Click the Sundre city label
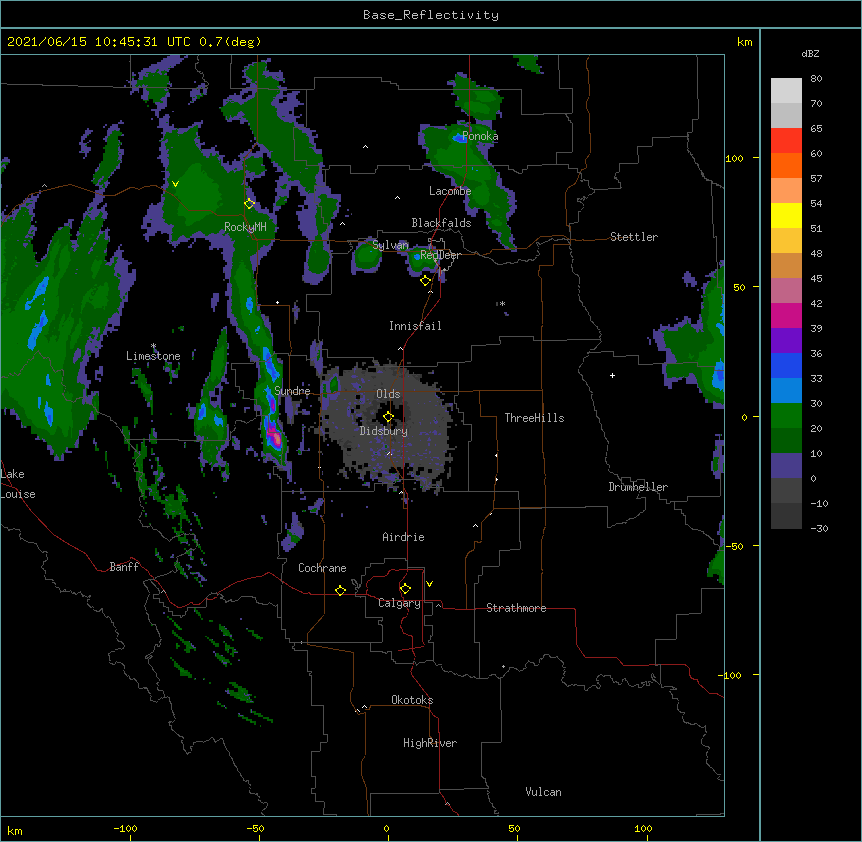The image size is (862, 842). [x=292, y=391]
